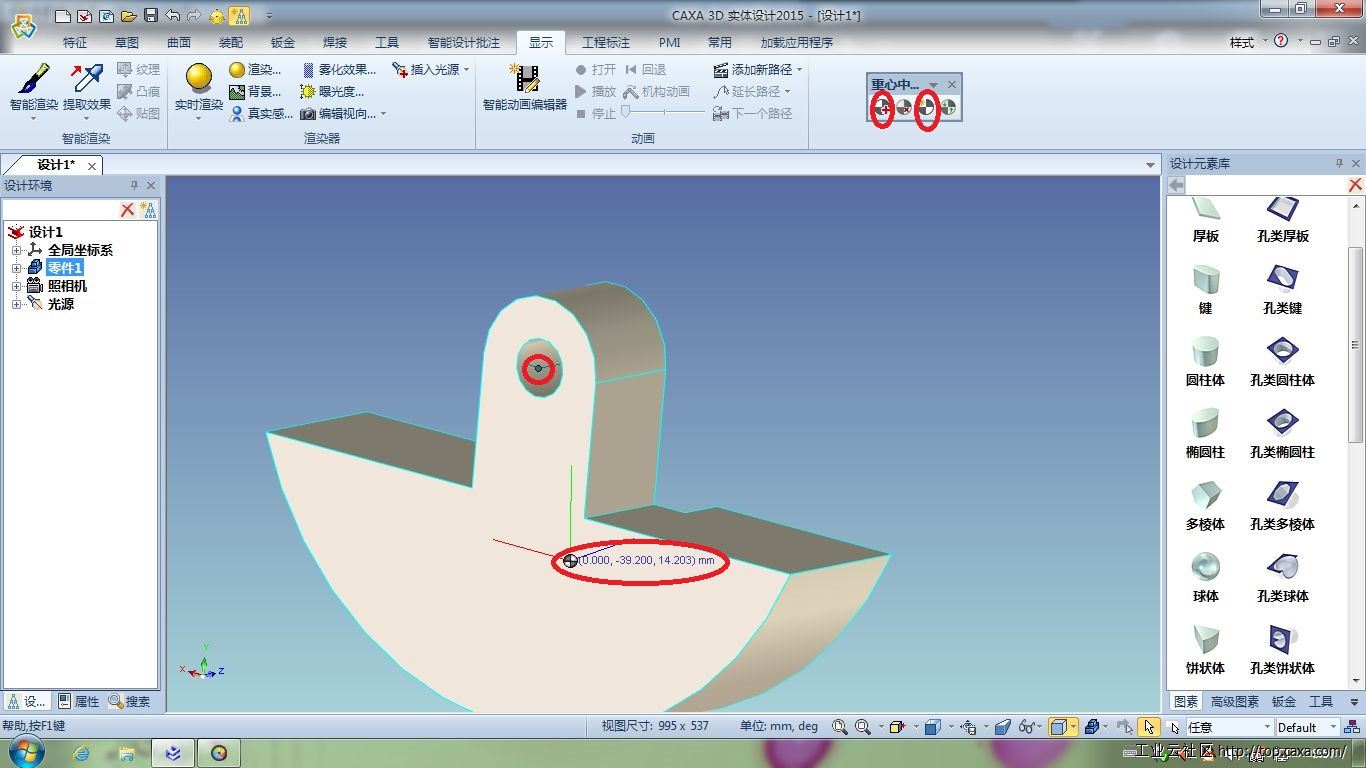Image resolution: width=1366 pixels, height=768 pixels.
Task: Open the 任意 selection filter dropdown
Action: click(x=1267, y=727)
